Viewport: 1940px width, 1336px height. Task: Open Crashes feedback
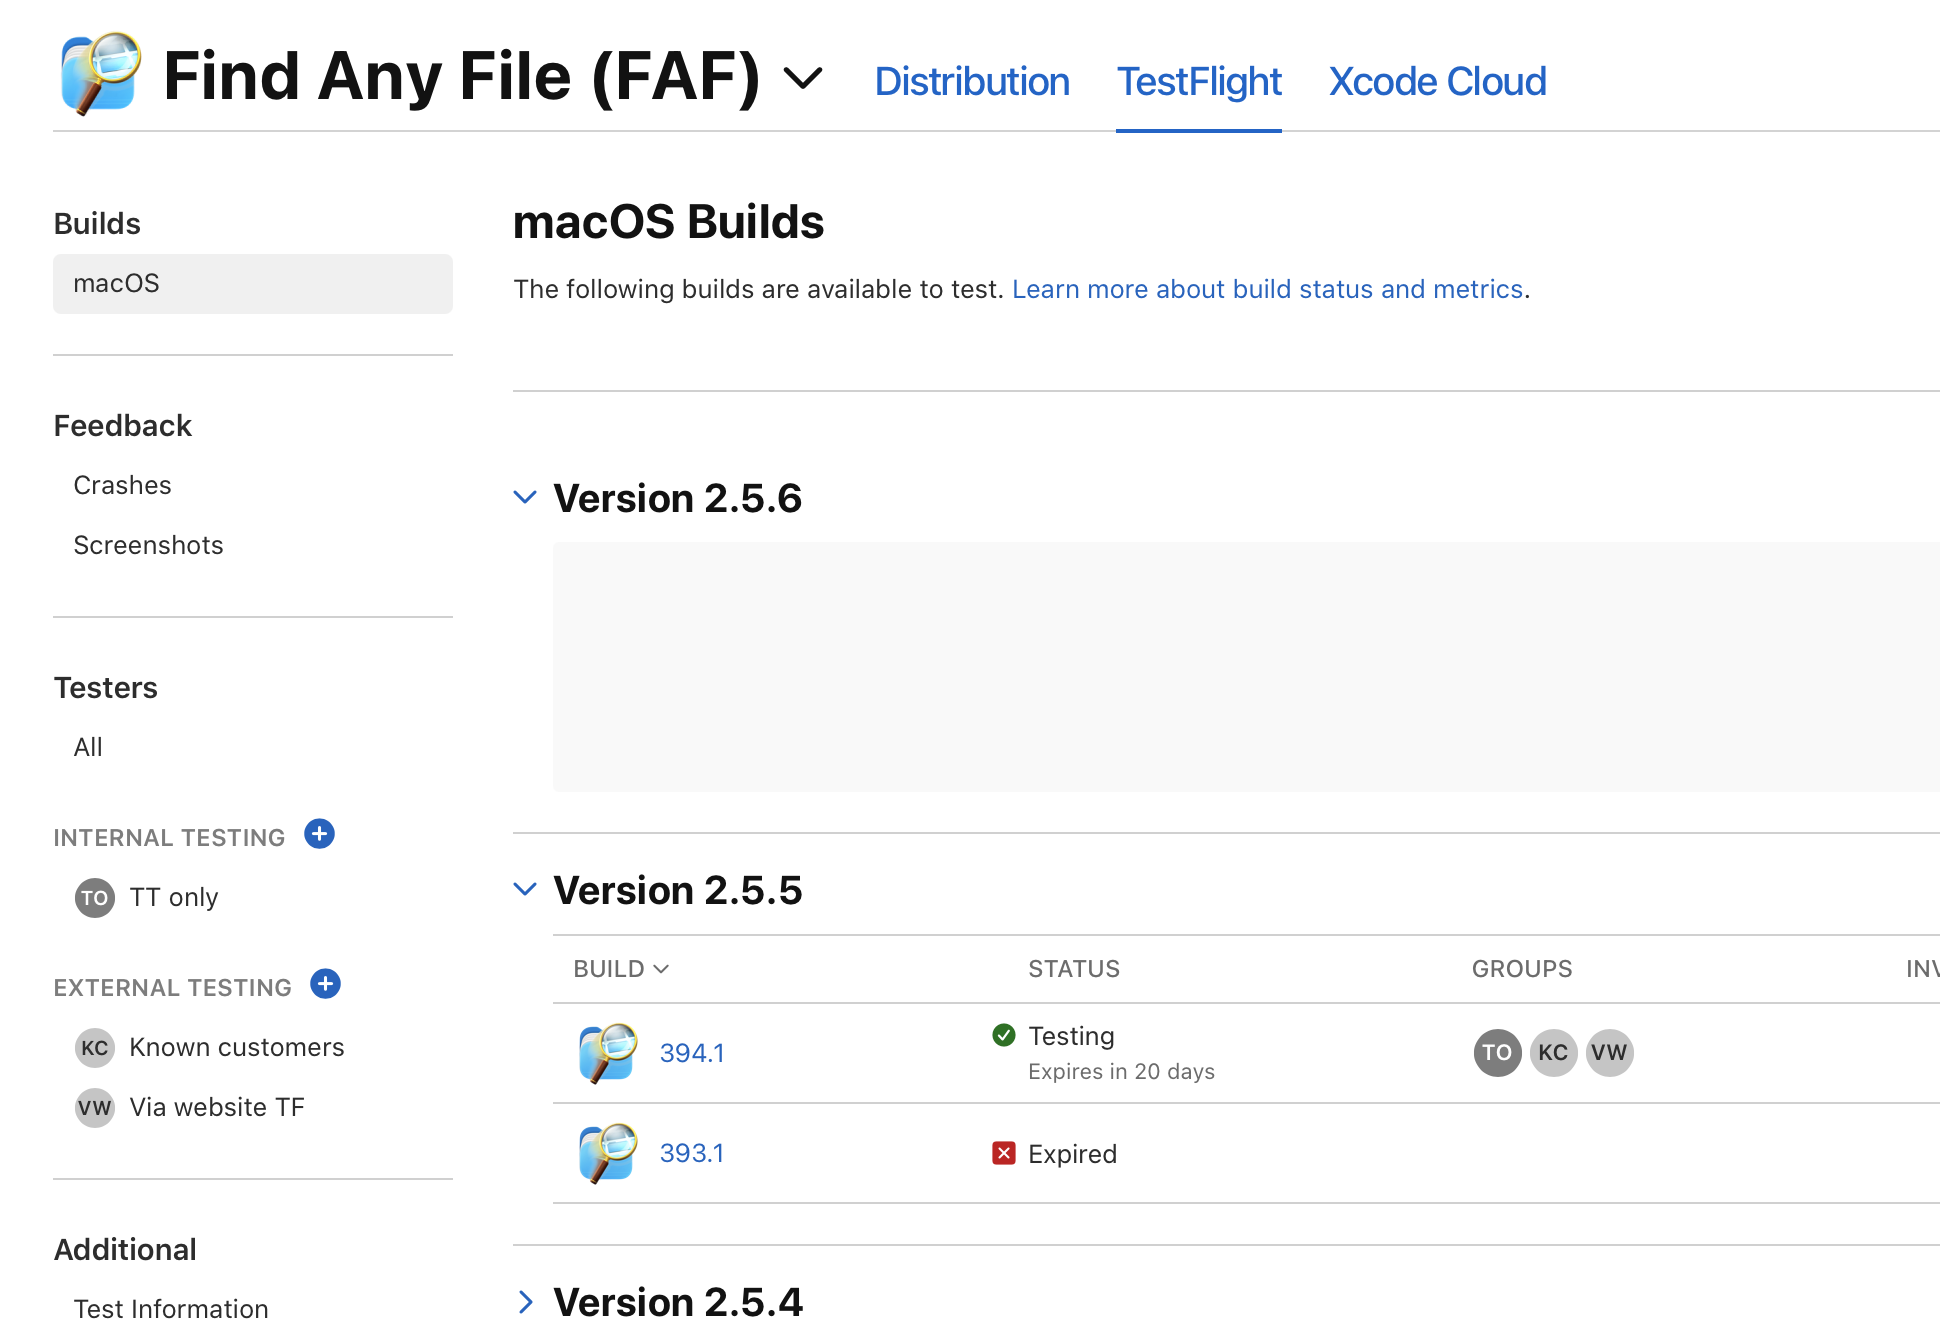(x=122, y=485)
